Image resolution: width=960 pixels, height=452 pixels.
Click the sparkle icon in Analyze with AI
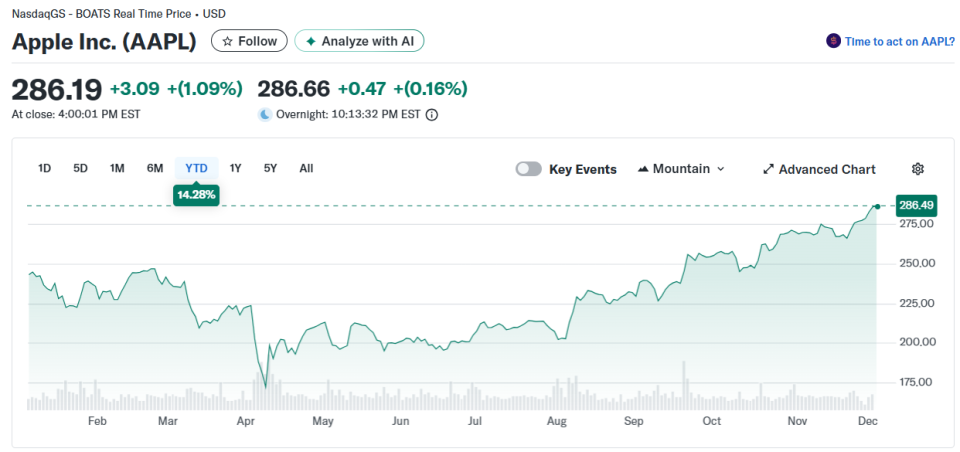tap(310, 41)
